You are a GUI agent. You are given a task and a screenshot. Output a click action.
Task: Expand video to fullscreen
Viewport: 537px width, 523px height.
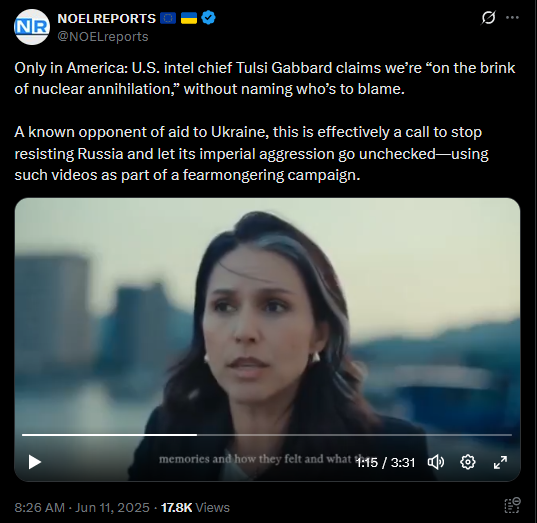click(x=500, y=462)
